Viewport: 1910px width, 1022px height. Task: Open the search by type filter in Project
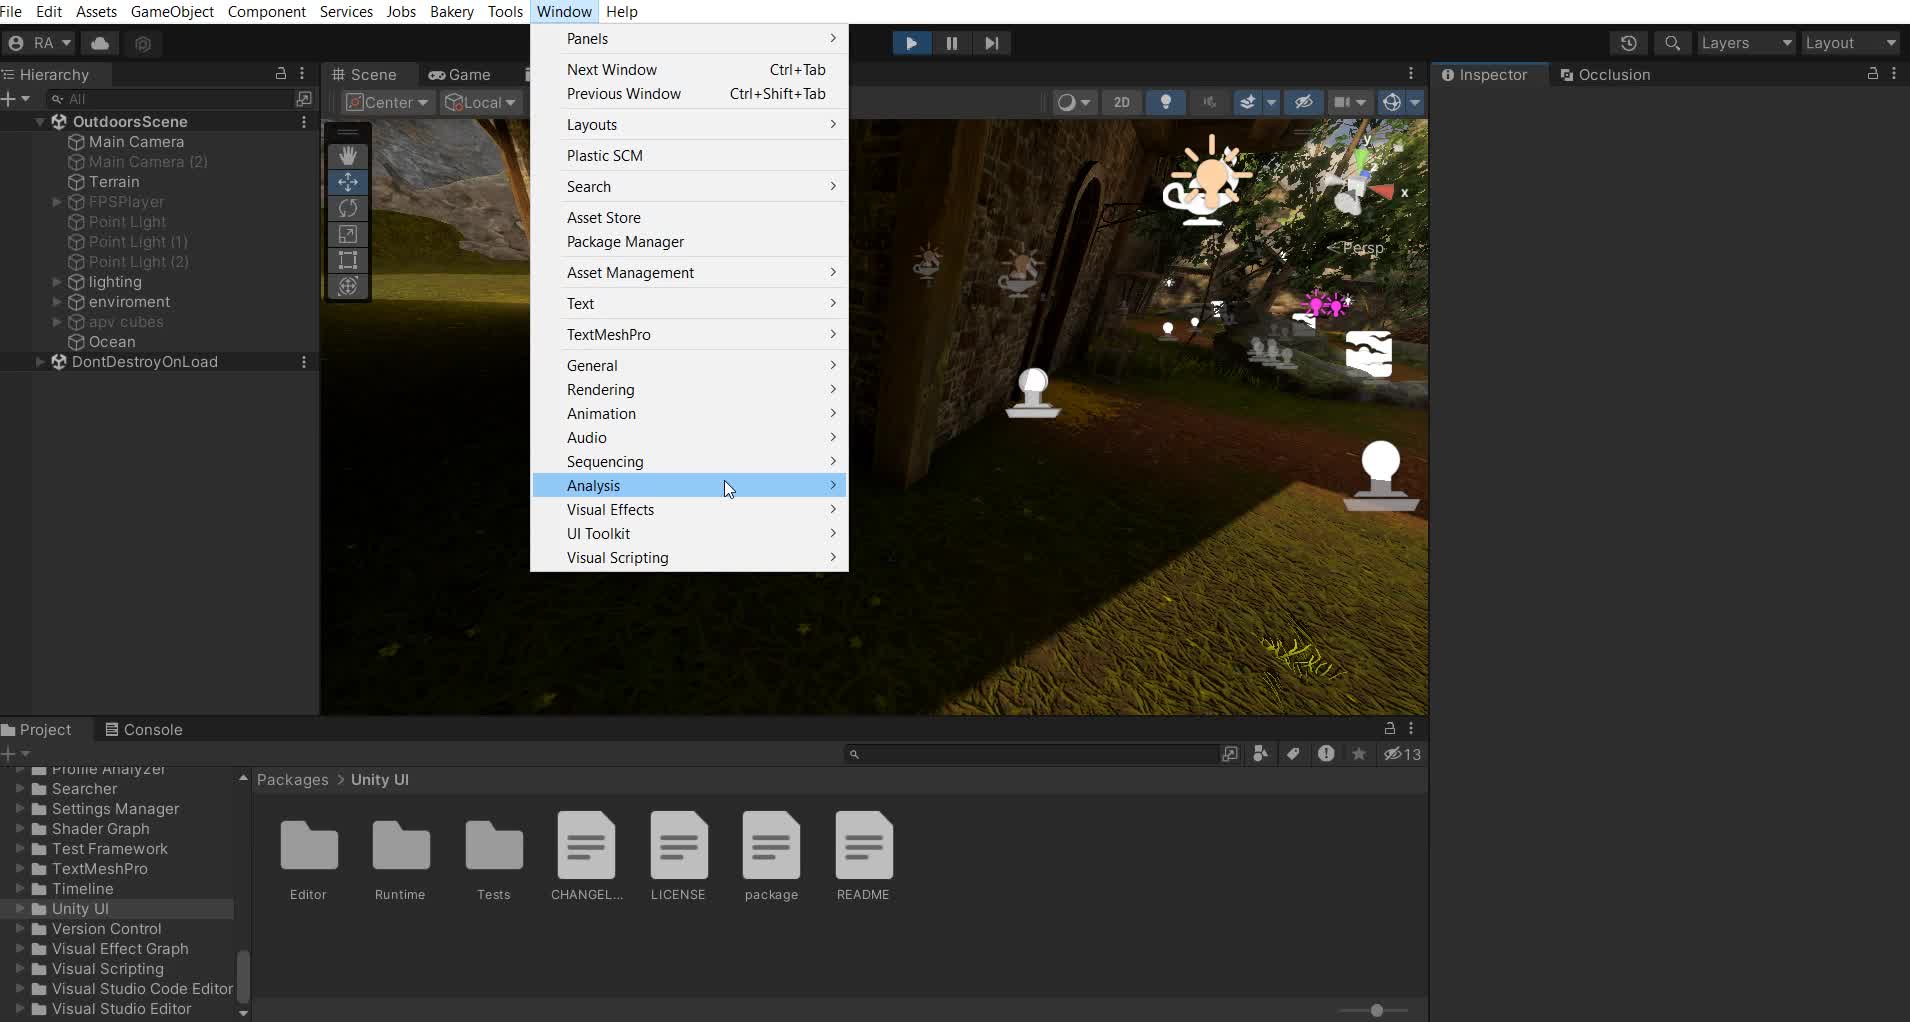(1259, 754)
